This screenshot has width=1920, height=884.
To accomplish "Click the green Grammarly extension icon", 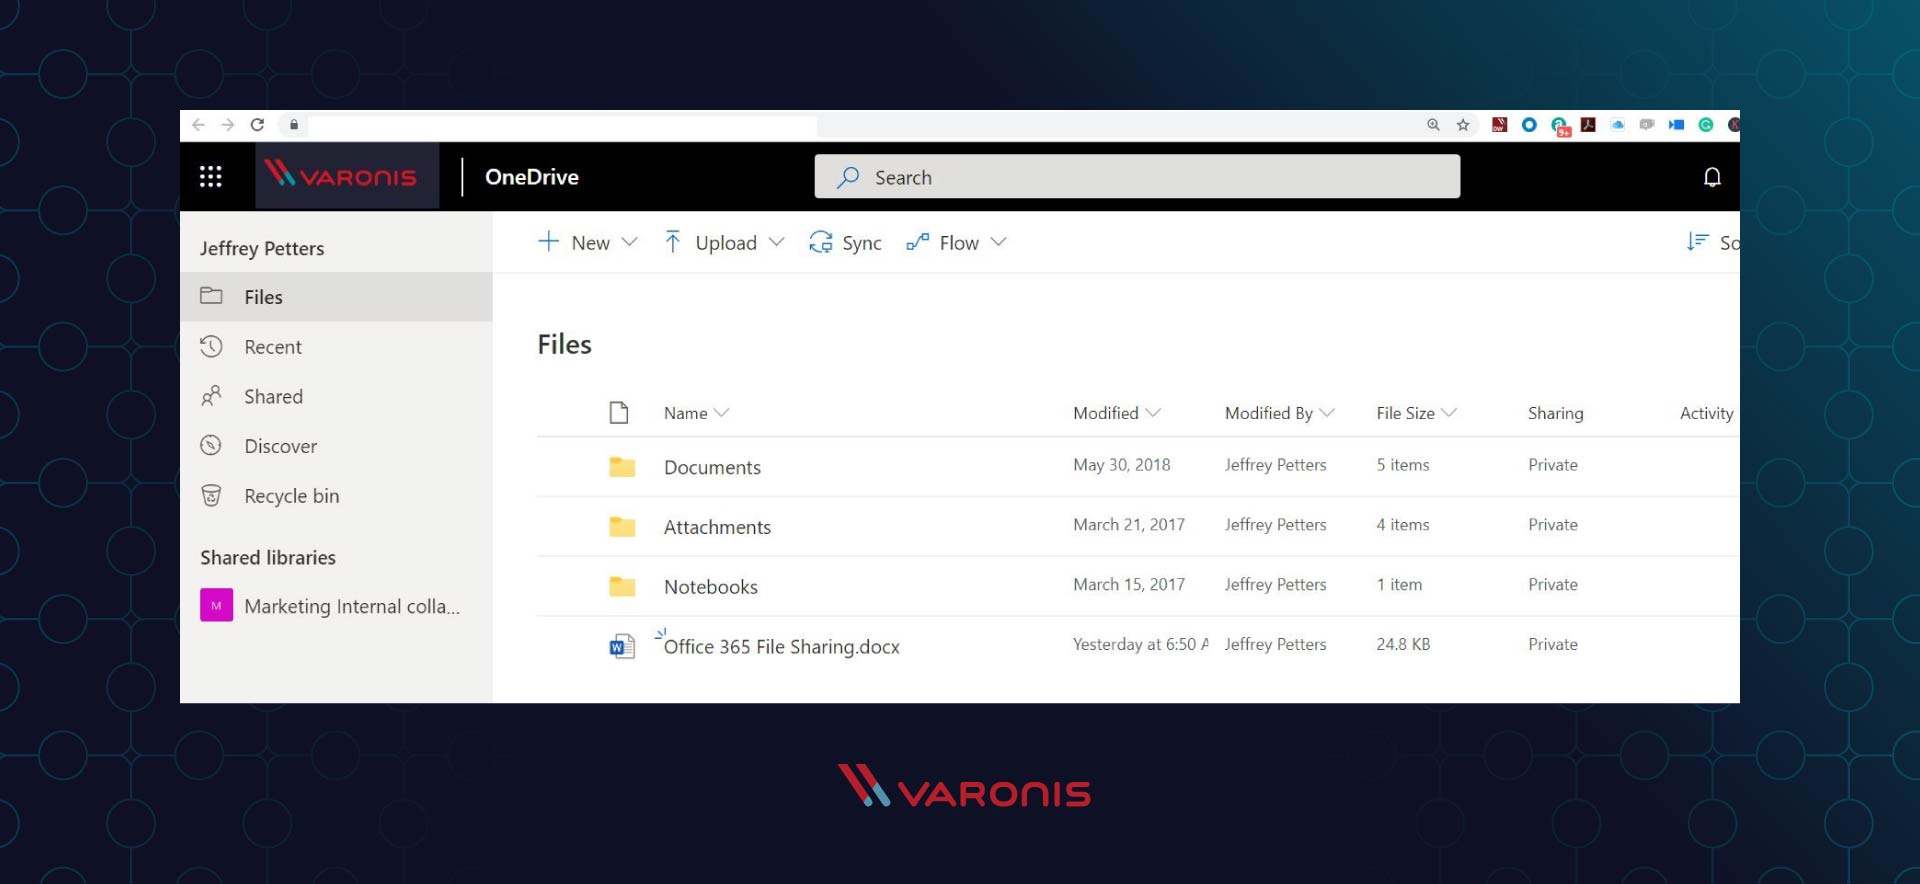I will pyautogui.click(x=1706, y=125).
